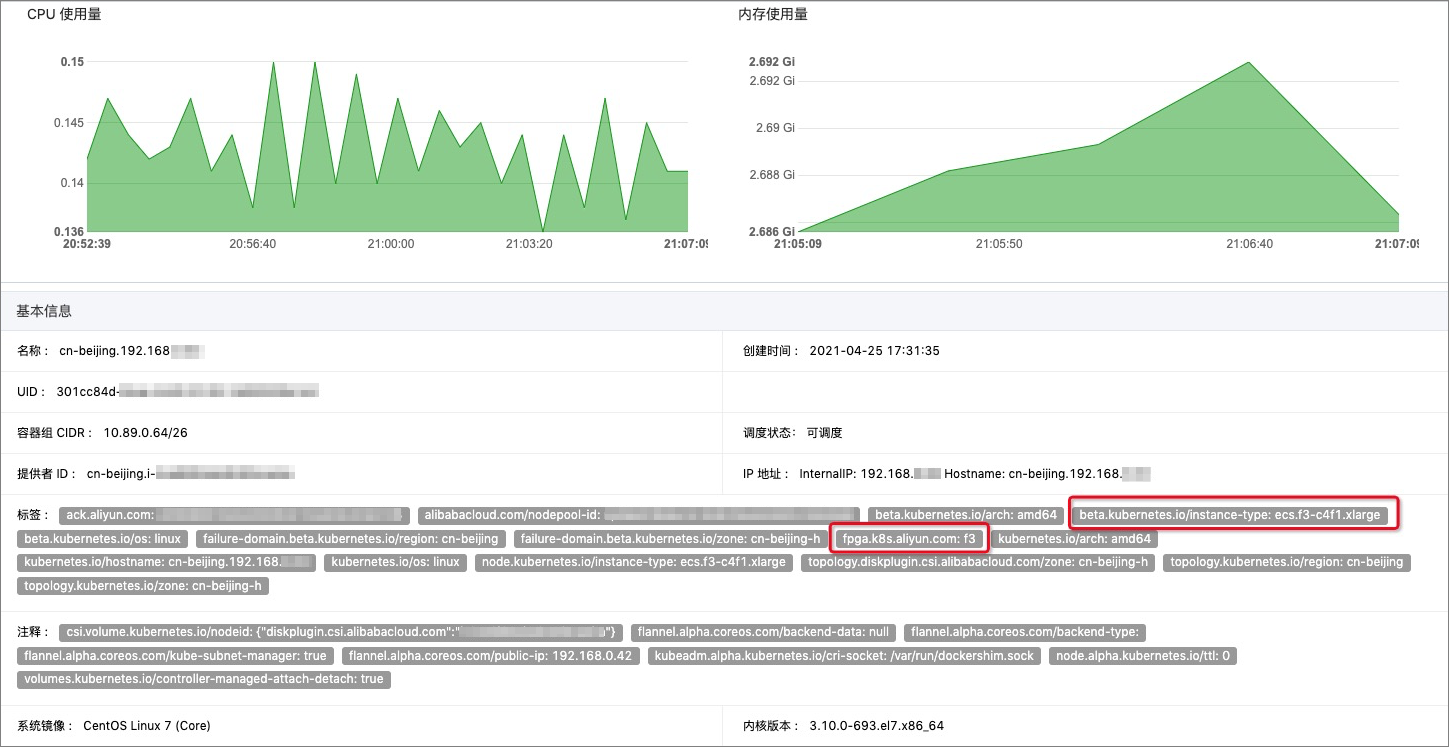Screen dimensions: 1449x747
Task: Click the 2.686 Gi axis label
Action: pyautogui.click(x=771, y=231)
